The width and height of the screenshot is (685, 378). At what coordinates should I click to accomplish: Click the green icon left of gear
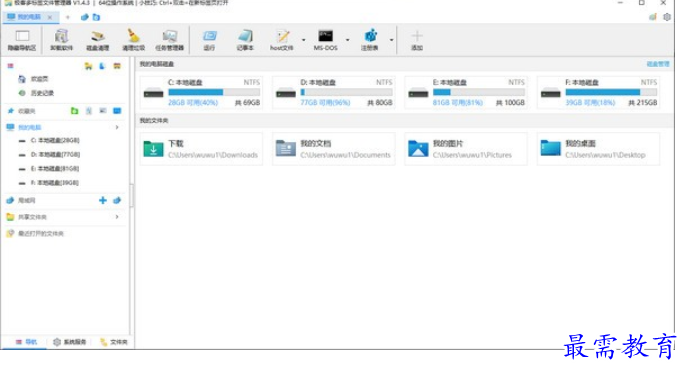tap(653, 17)
